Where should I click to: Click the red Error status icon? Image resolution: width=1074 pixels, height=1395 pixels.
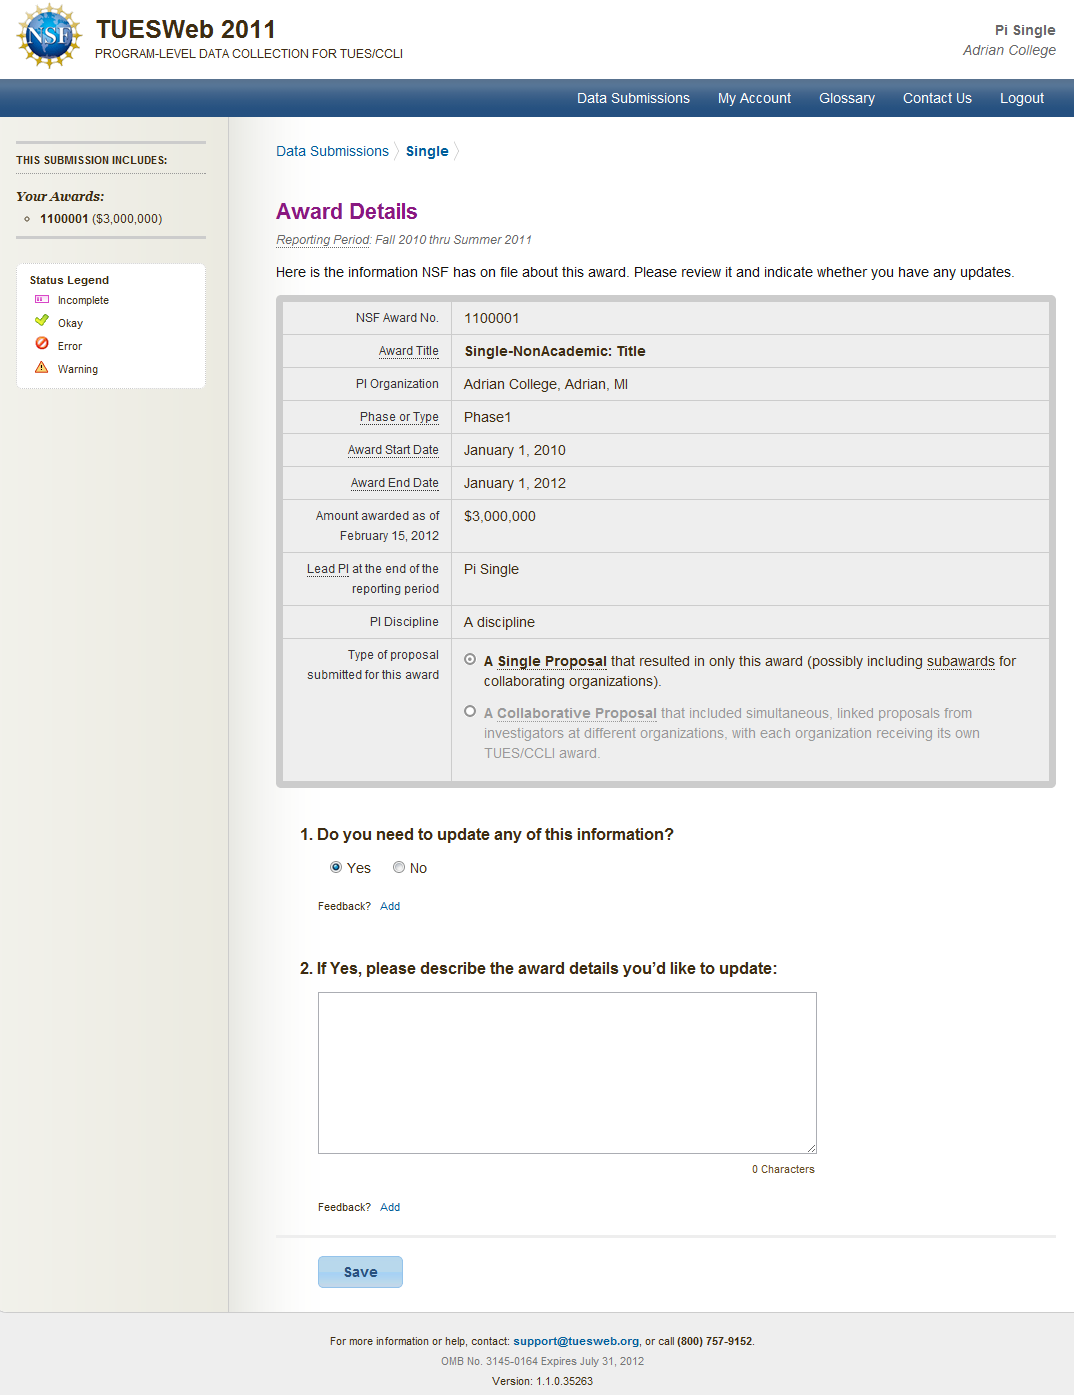click(x=42, y=344)
